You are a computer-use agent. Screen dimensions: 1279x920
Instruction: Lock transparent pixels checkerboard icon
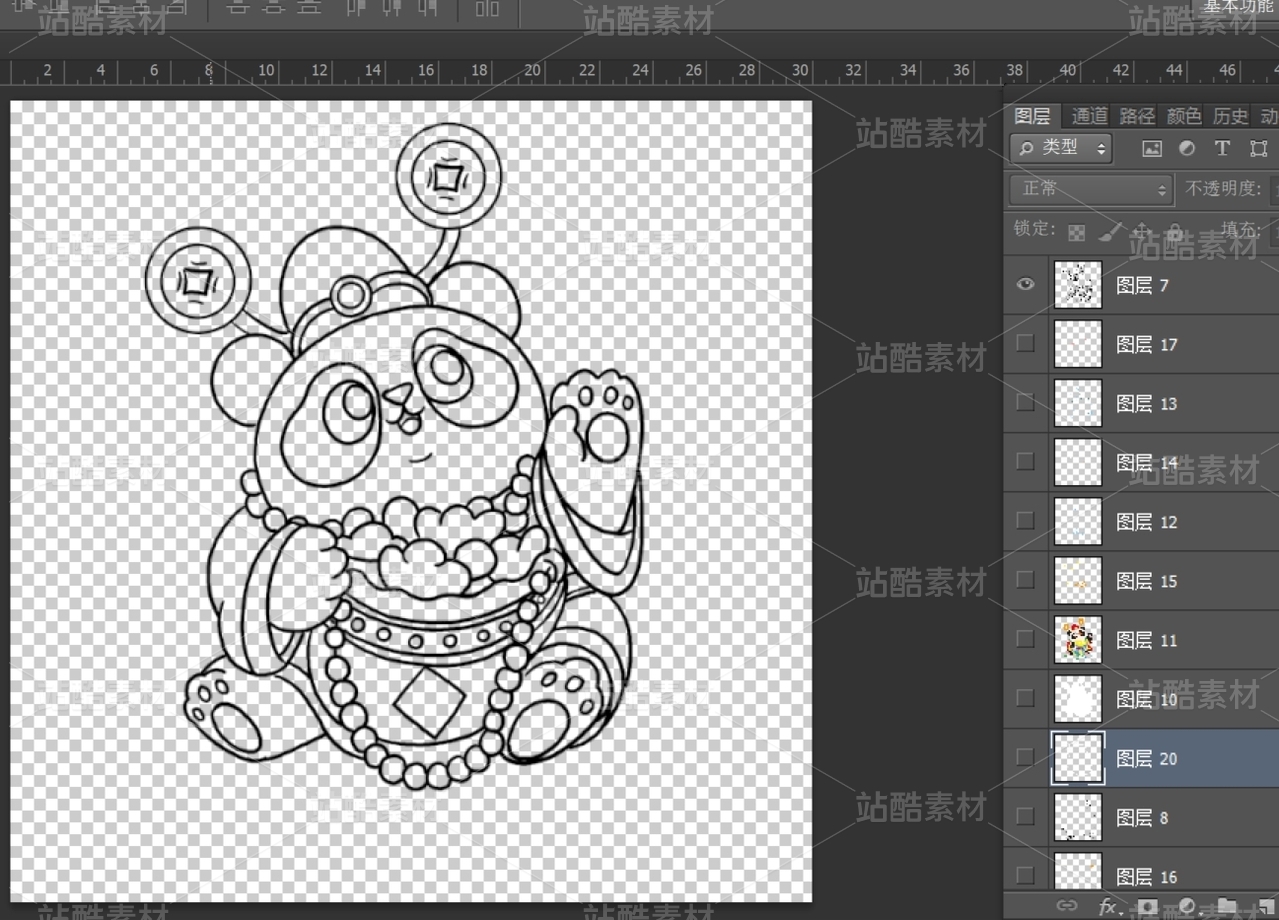tap(1076, 232)
